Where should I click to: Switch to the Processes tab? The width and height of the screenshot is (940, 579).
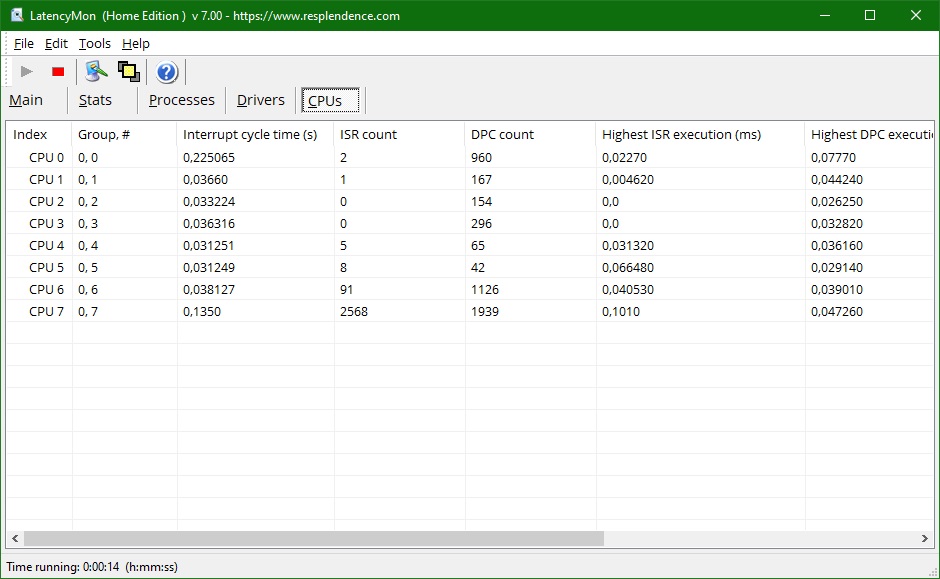point(182,100)
